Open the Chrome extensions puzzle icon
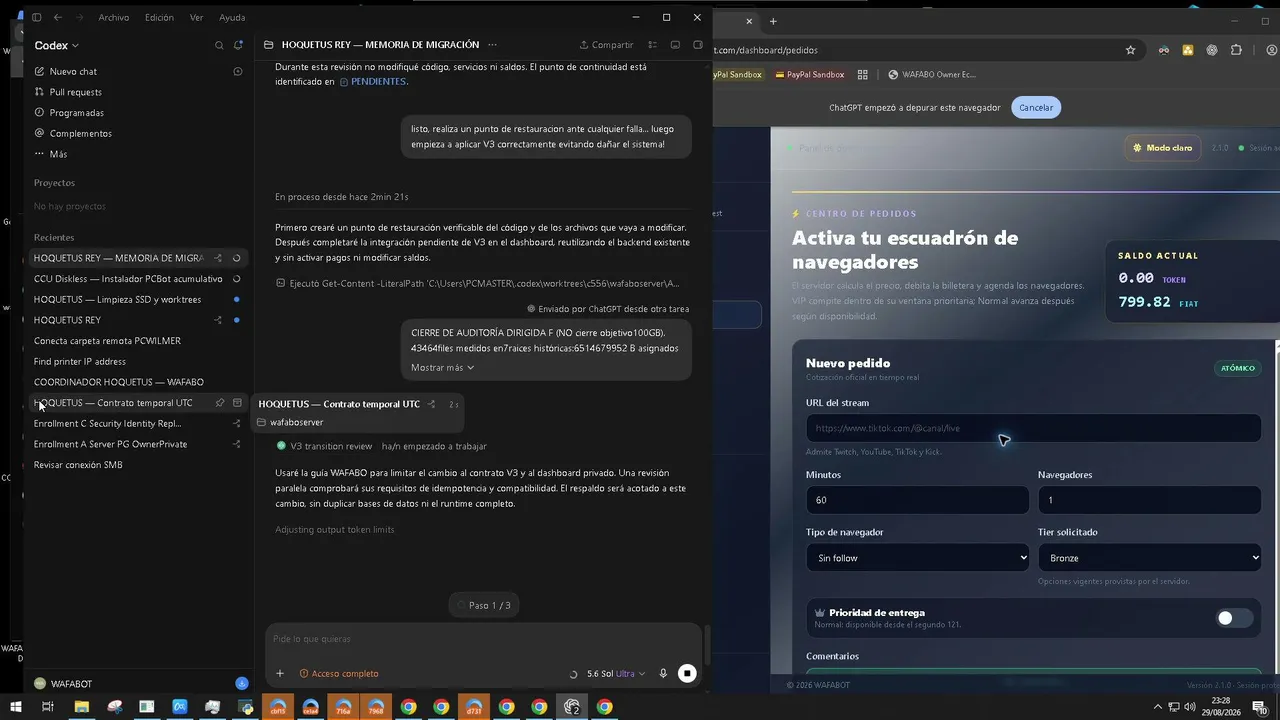The height and width of the screenshot is (720, 1280). [x=1236, y=50]
